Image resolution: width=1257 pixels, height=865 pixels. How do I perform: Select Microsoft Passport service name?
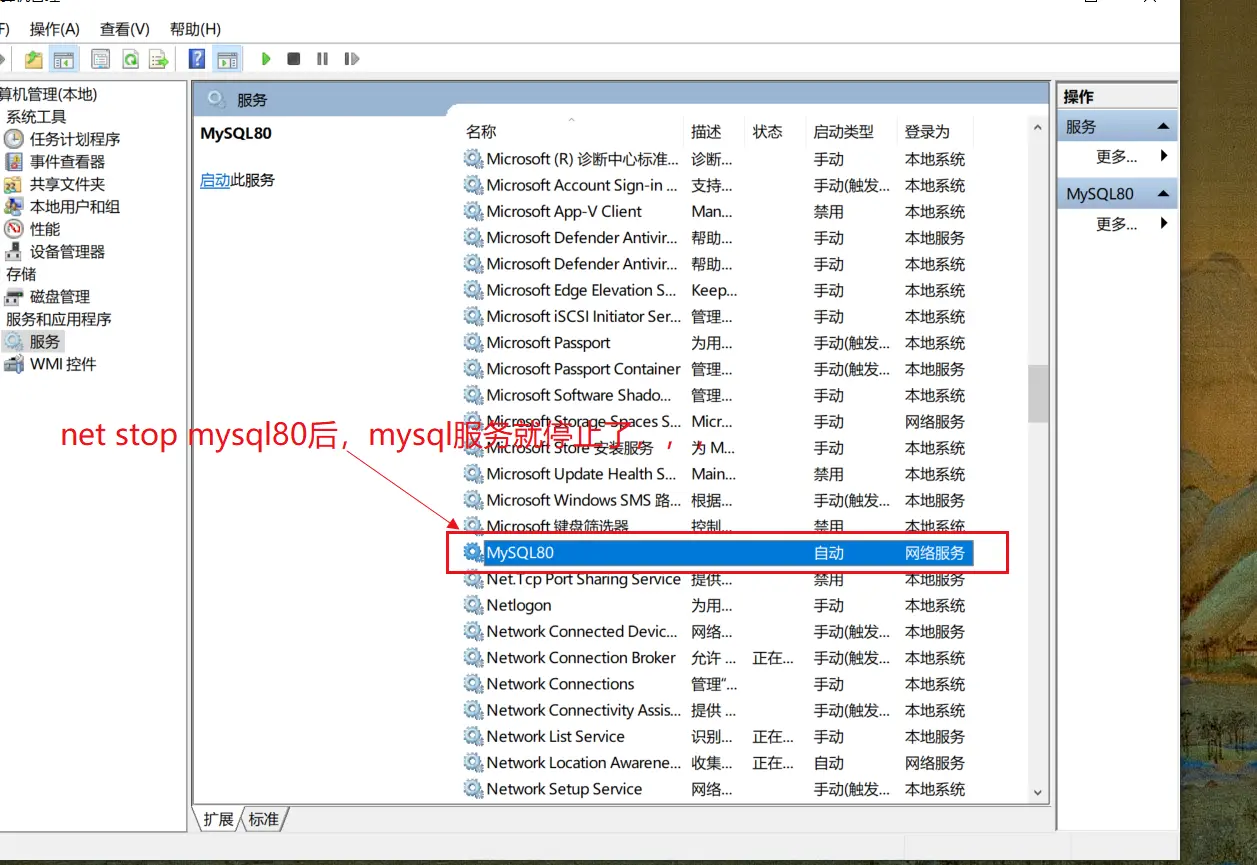pyautogui.click(x=548, y=343)
